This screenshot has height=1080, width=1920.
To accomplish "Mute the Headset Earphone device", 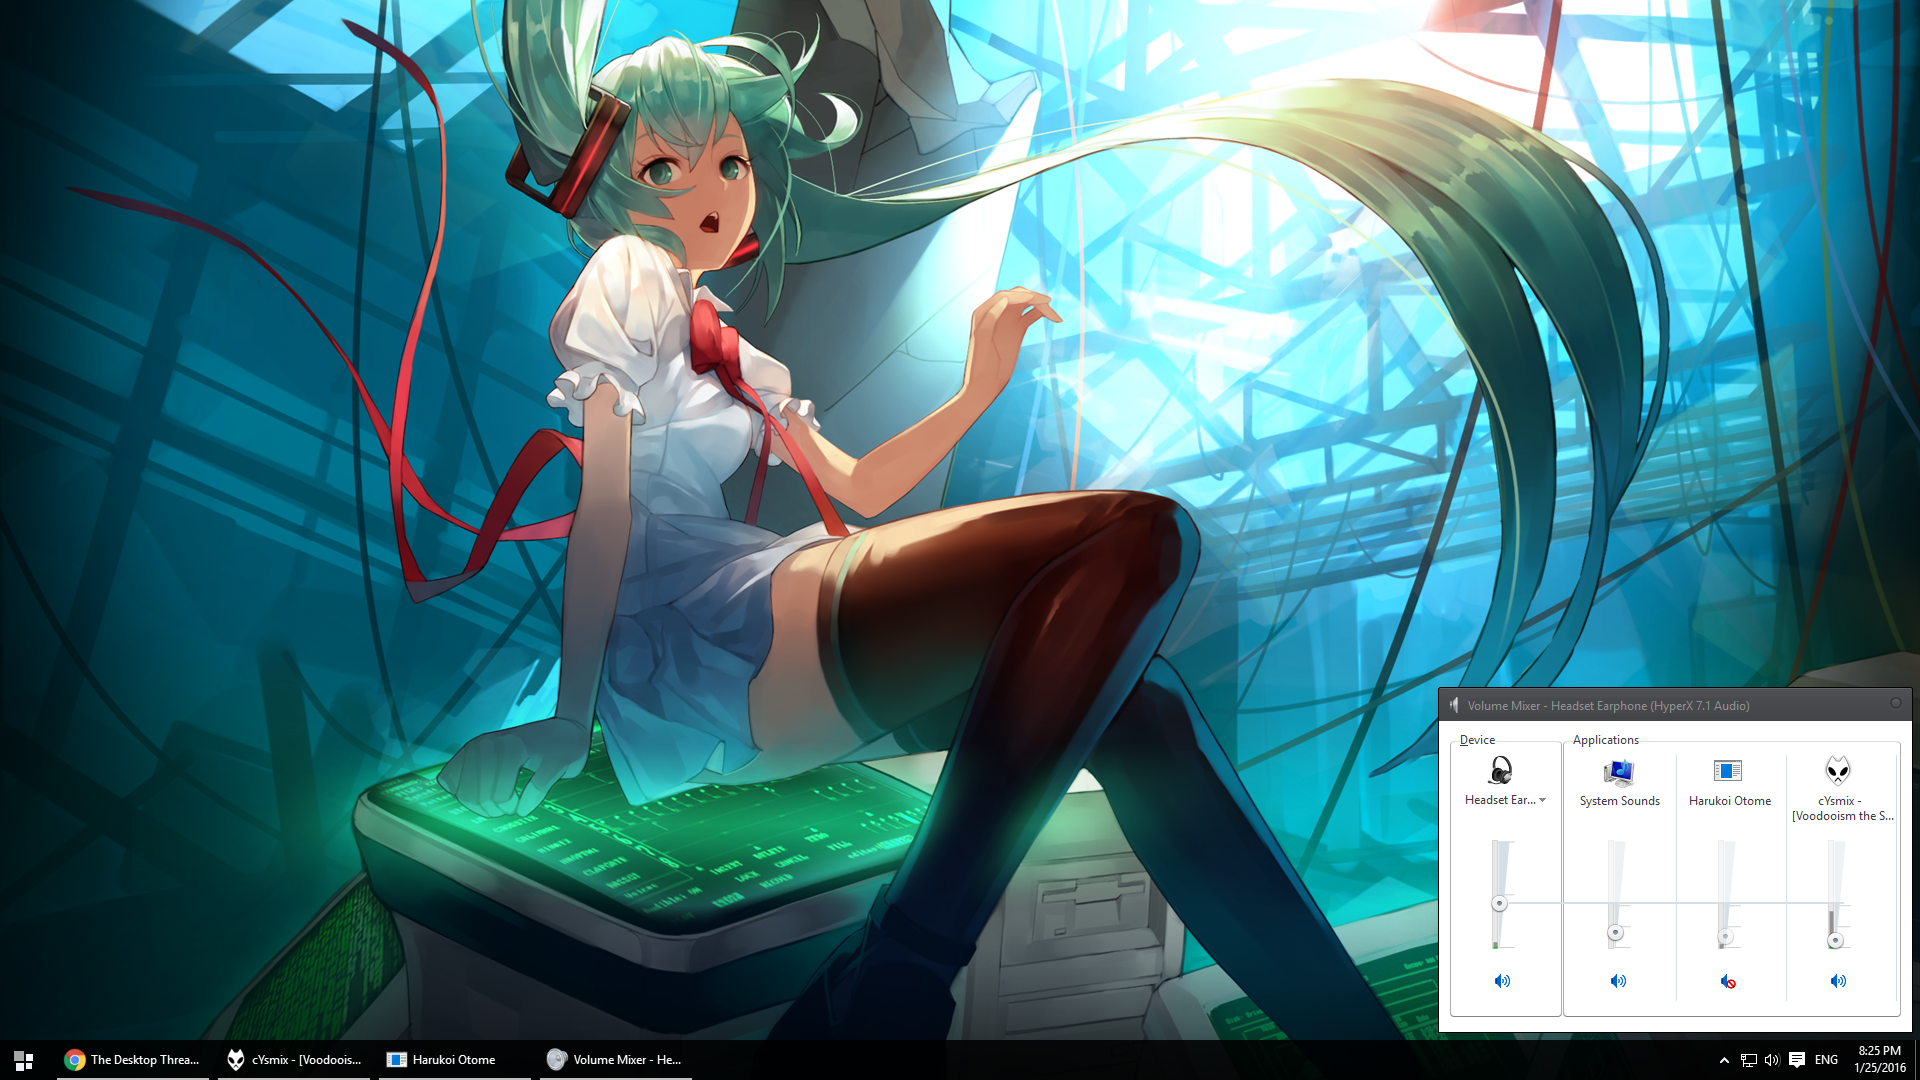I will pyautogui.click(x=1502, y=981).
